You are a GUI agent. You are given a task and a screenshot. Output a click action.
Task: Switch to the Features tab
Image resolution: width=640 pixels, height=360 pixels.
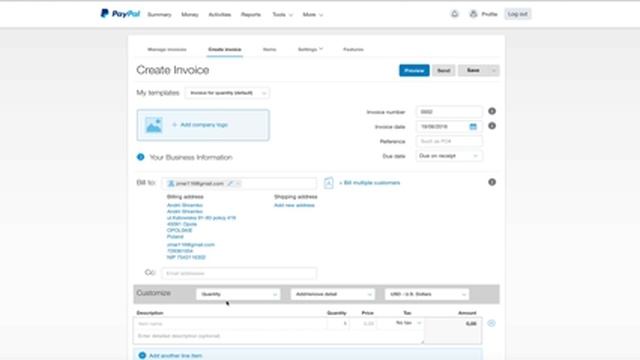(x=353, y=49)
